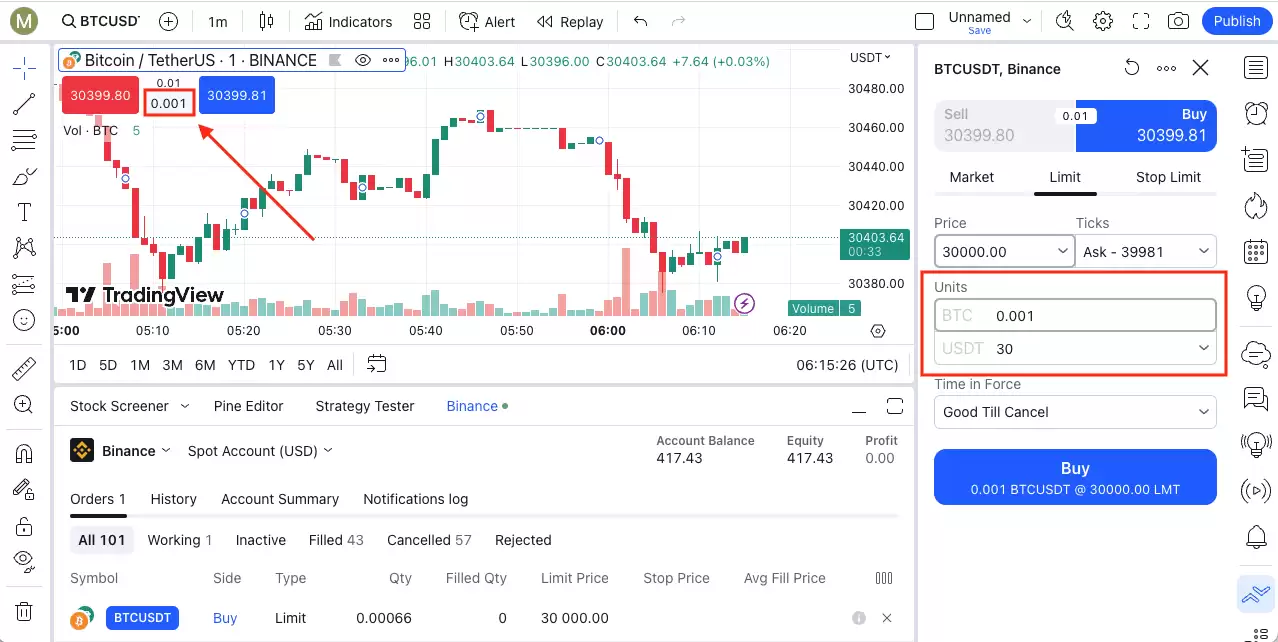Open the prediction and measurement tools
1278x642 pixels.
[24, 284]
